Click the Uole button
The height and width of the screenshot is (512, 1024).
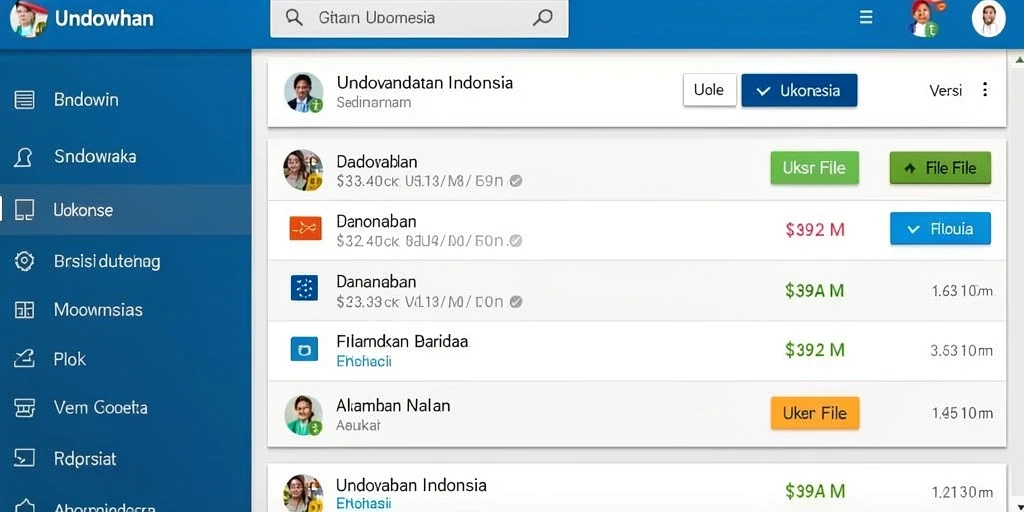(709, 90)
